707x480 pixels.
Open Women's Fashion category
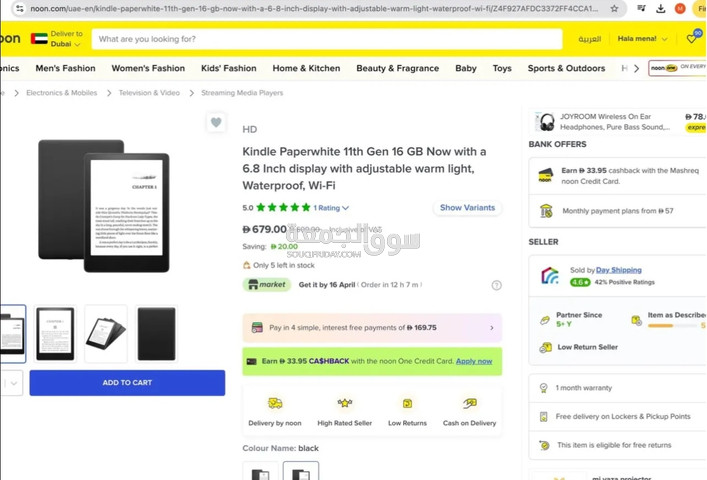(x=148, y=68)
